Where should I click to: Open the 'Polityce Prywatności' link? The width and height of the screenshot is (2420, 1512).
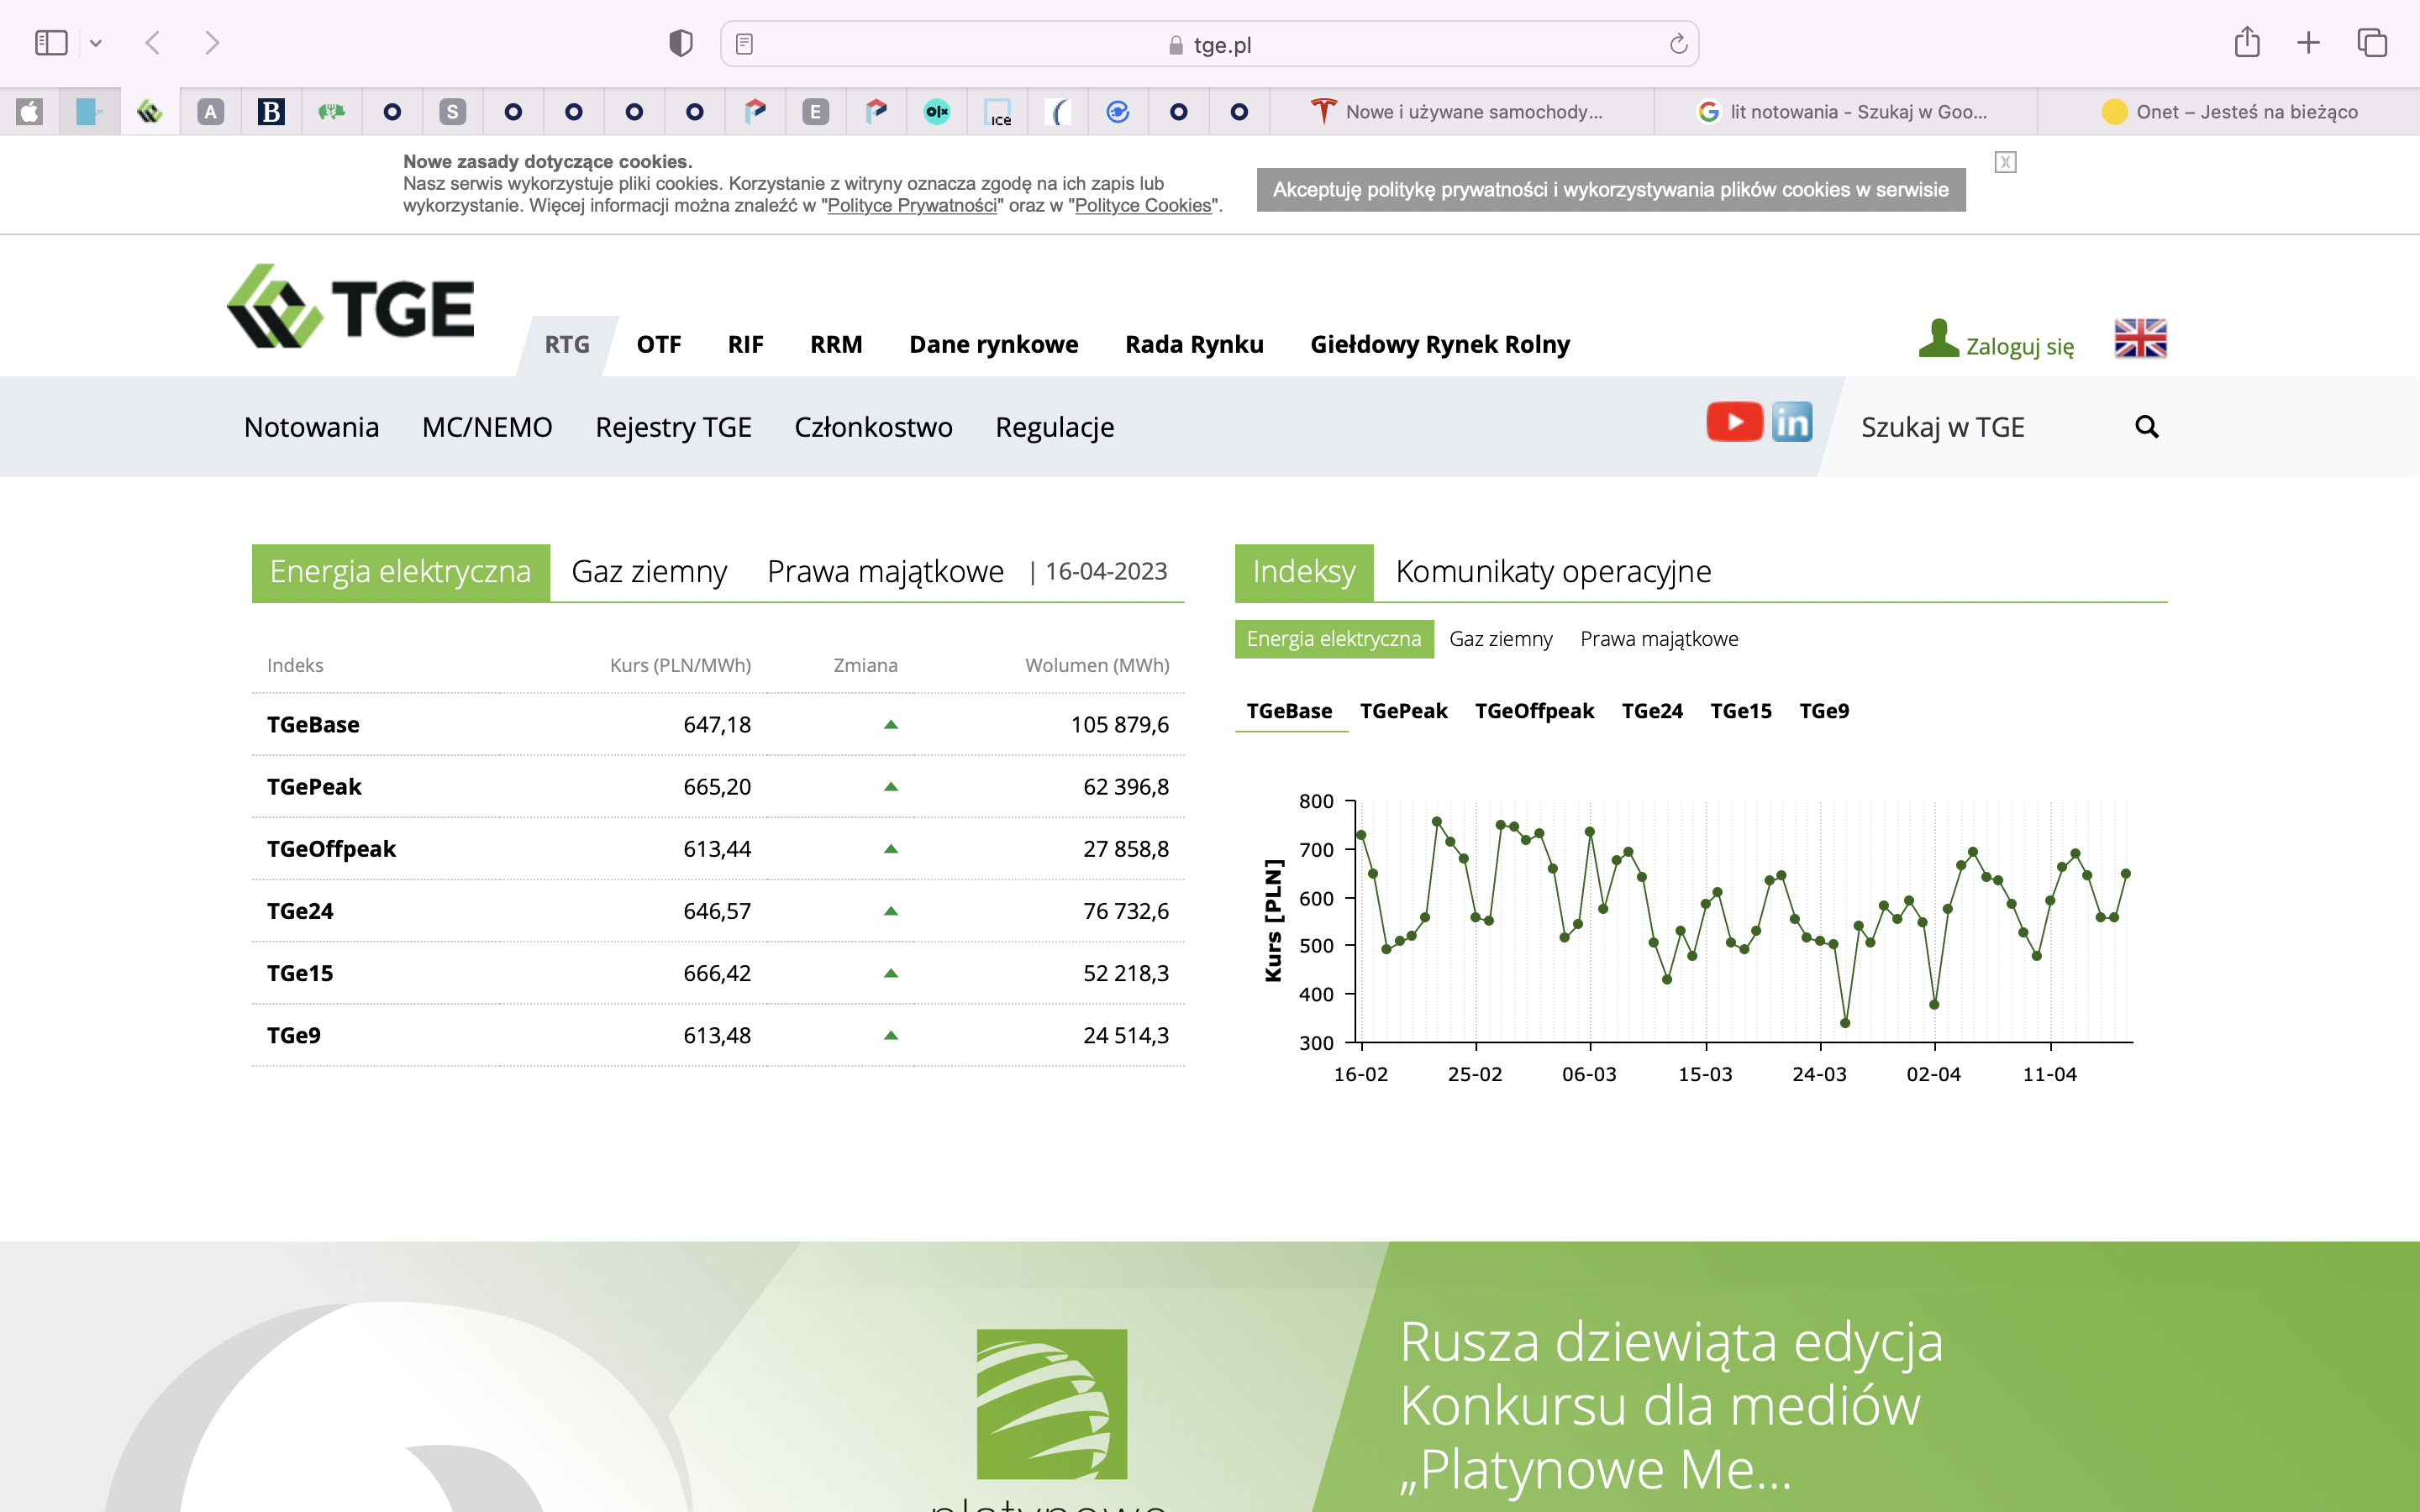[x=912, y=206]
